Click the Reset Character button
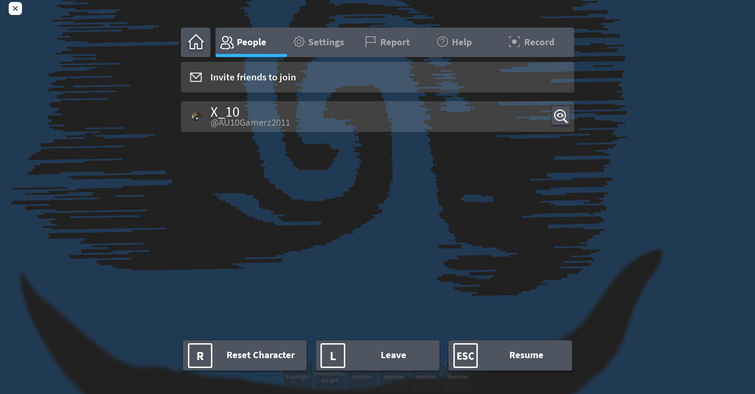This screenshot has height=394, width=755. tap(245, 355)
